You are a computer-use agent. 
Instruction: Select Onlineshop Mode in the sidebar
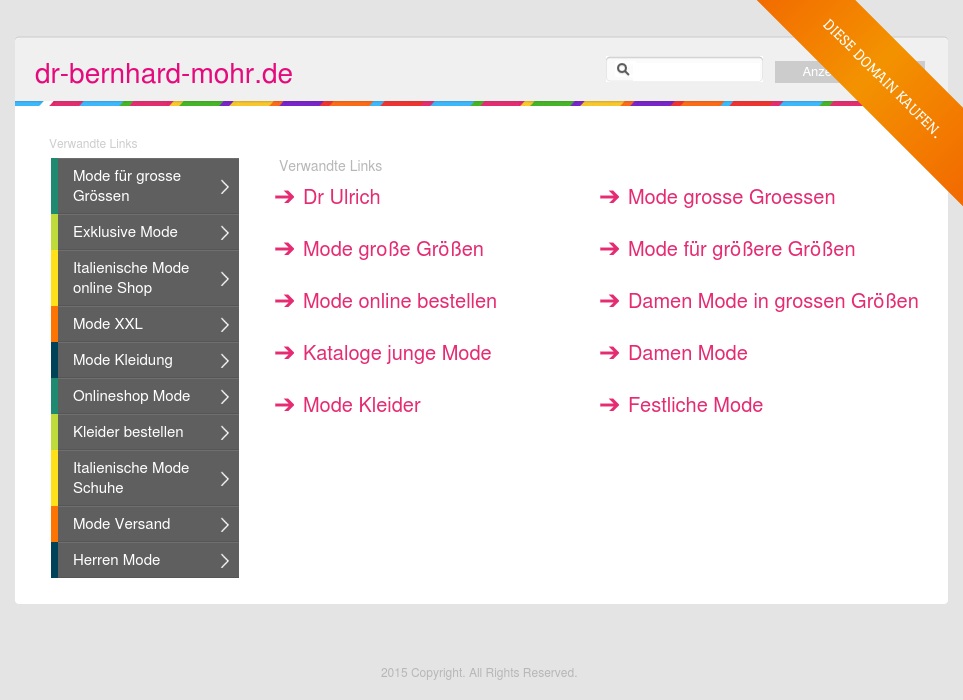click(x=131, y=396)
